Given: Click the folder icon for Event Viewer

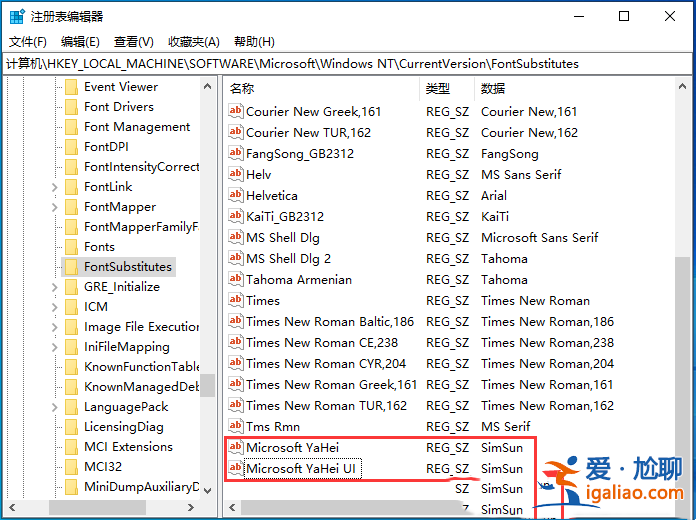Looking at the screenshot, I should 71,87.
